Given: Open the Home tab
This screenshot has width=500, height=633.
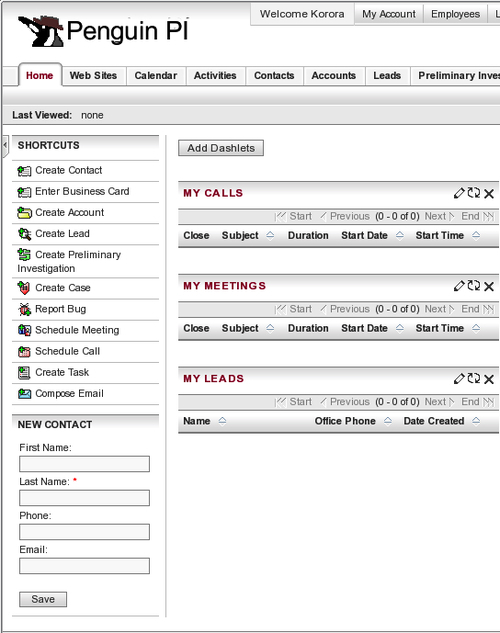Looking at the screenshot, I should click(x=40, y=75).
